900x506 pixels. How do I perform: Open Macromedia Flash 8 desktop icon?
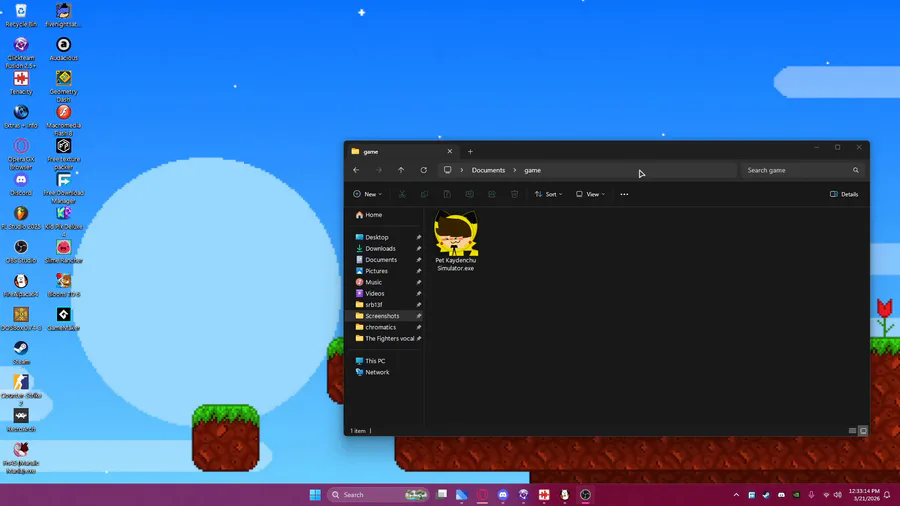64,120
